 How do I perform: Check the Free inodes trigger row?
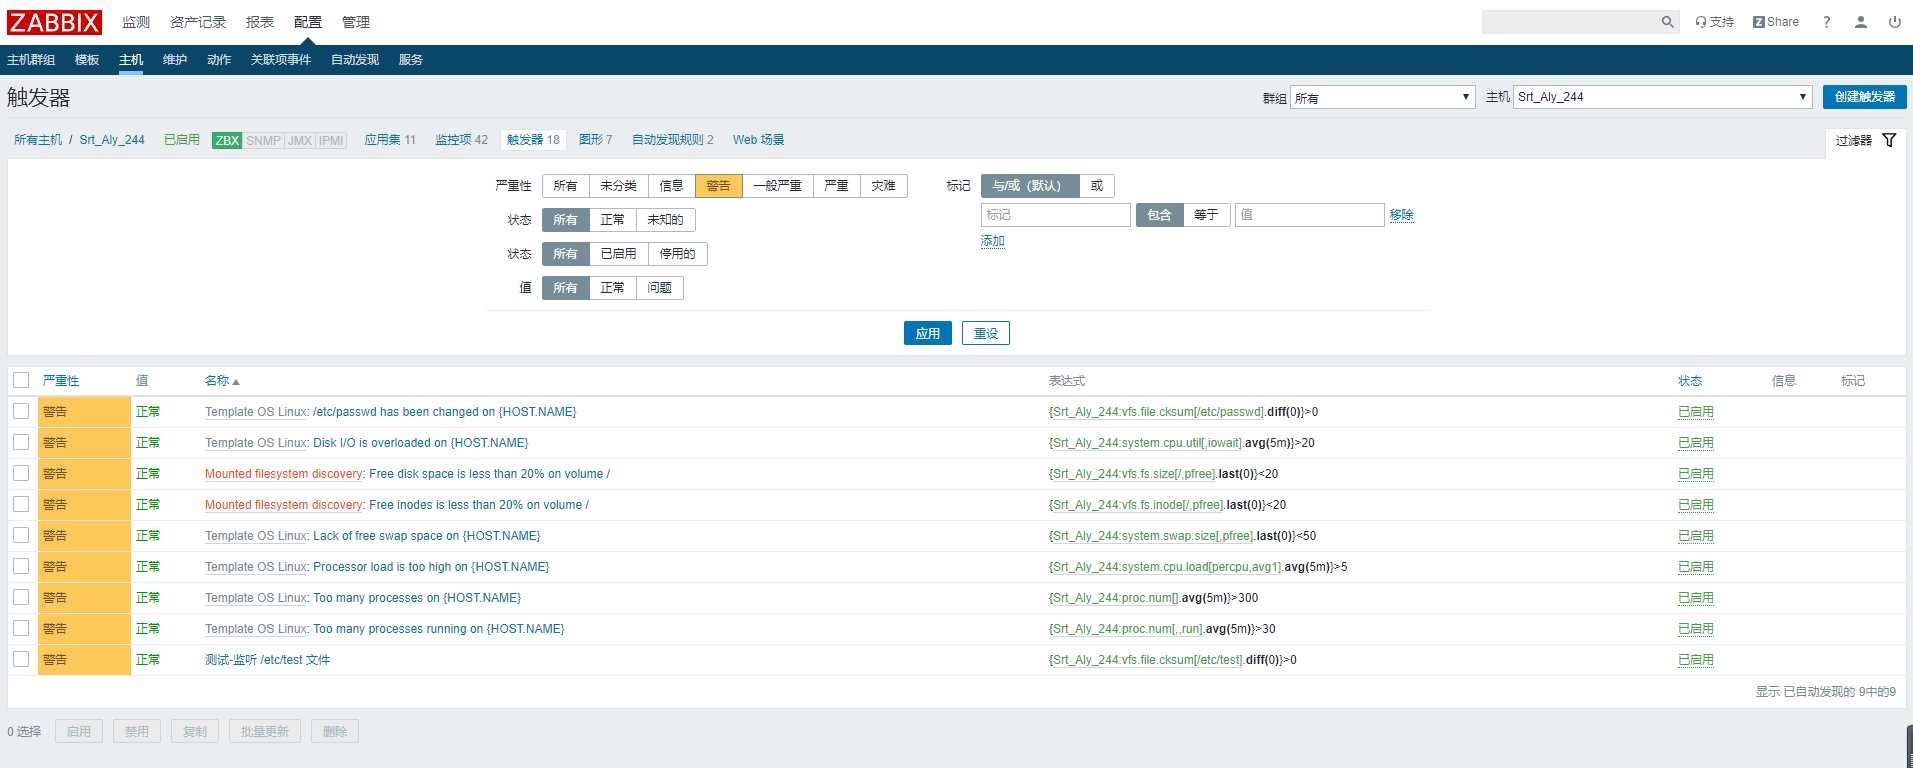point(21,504)
